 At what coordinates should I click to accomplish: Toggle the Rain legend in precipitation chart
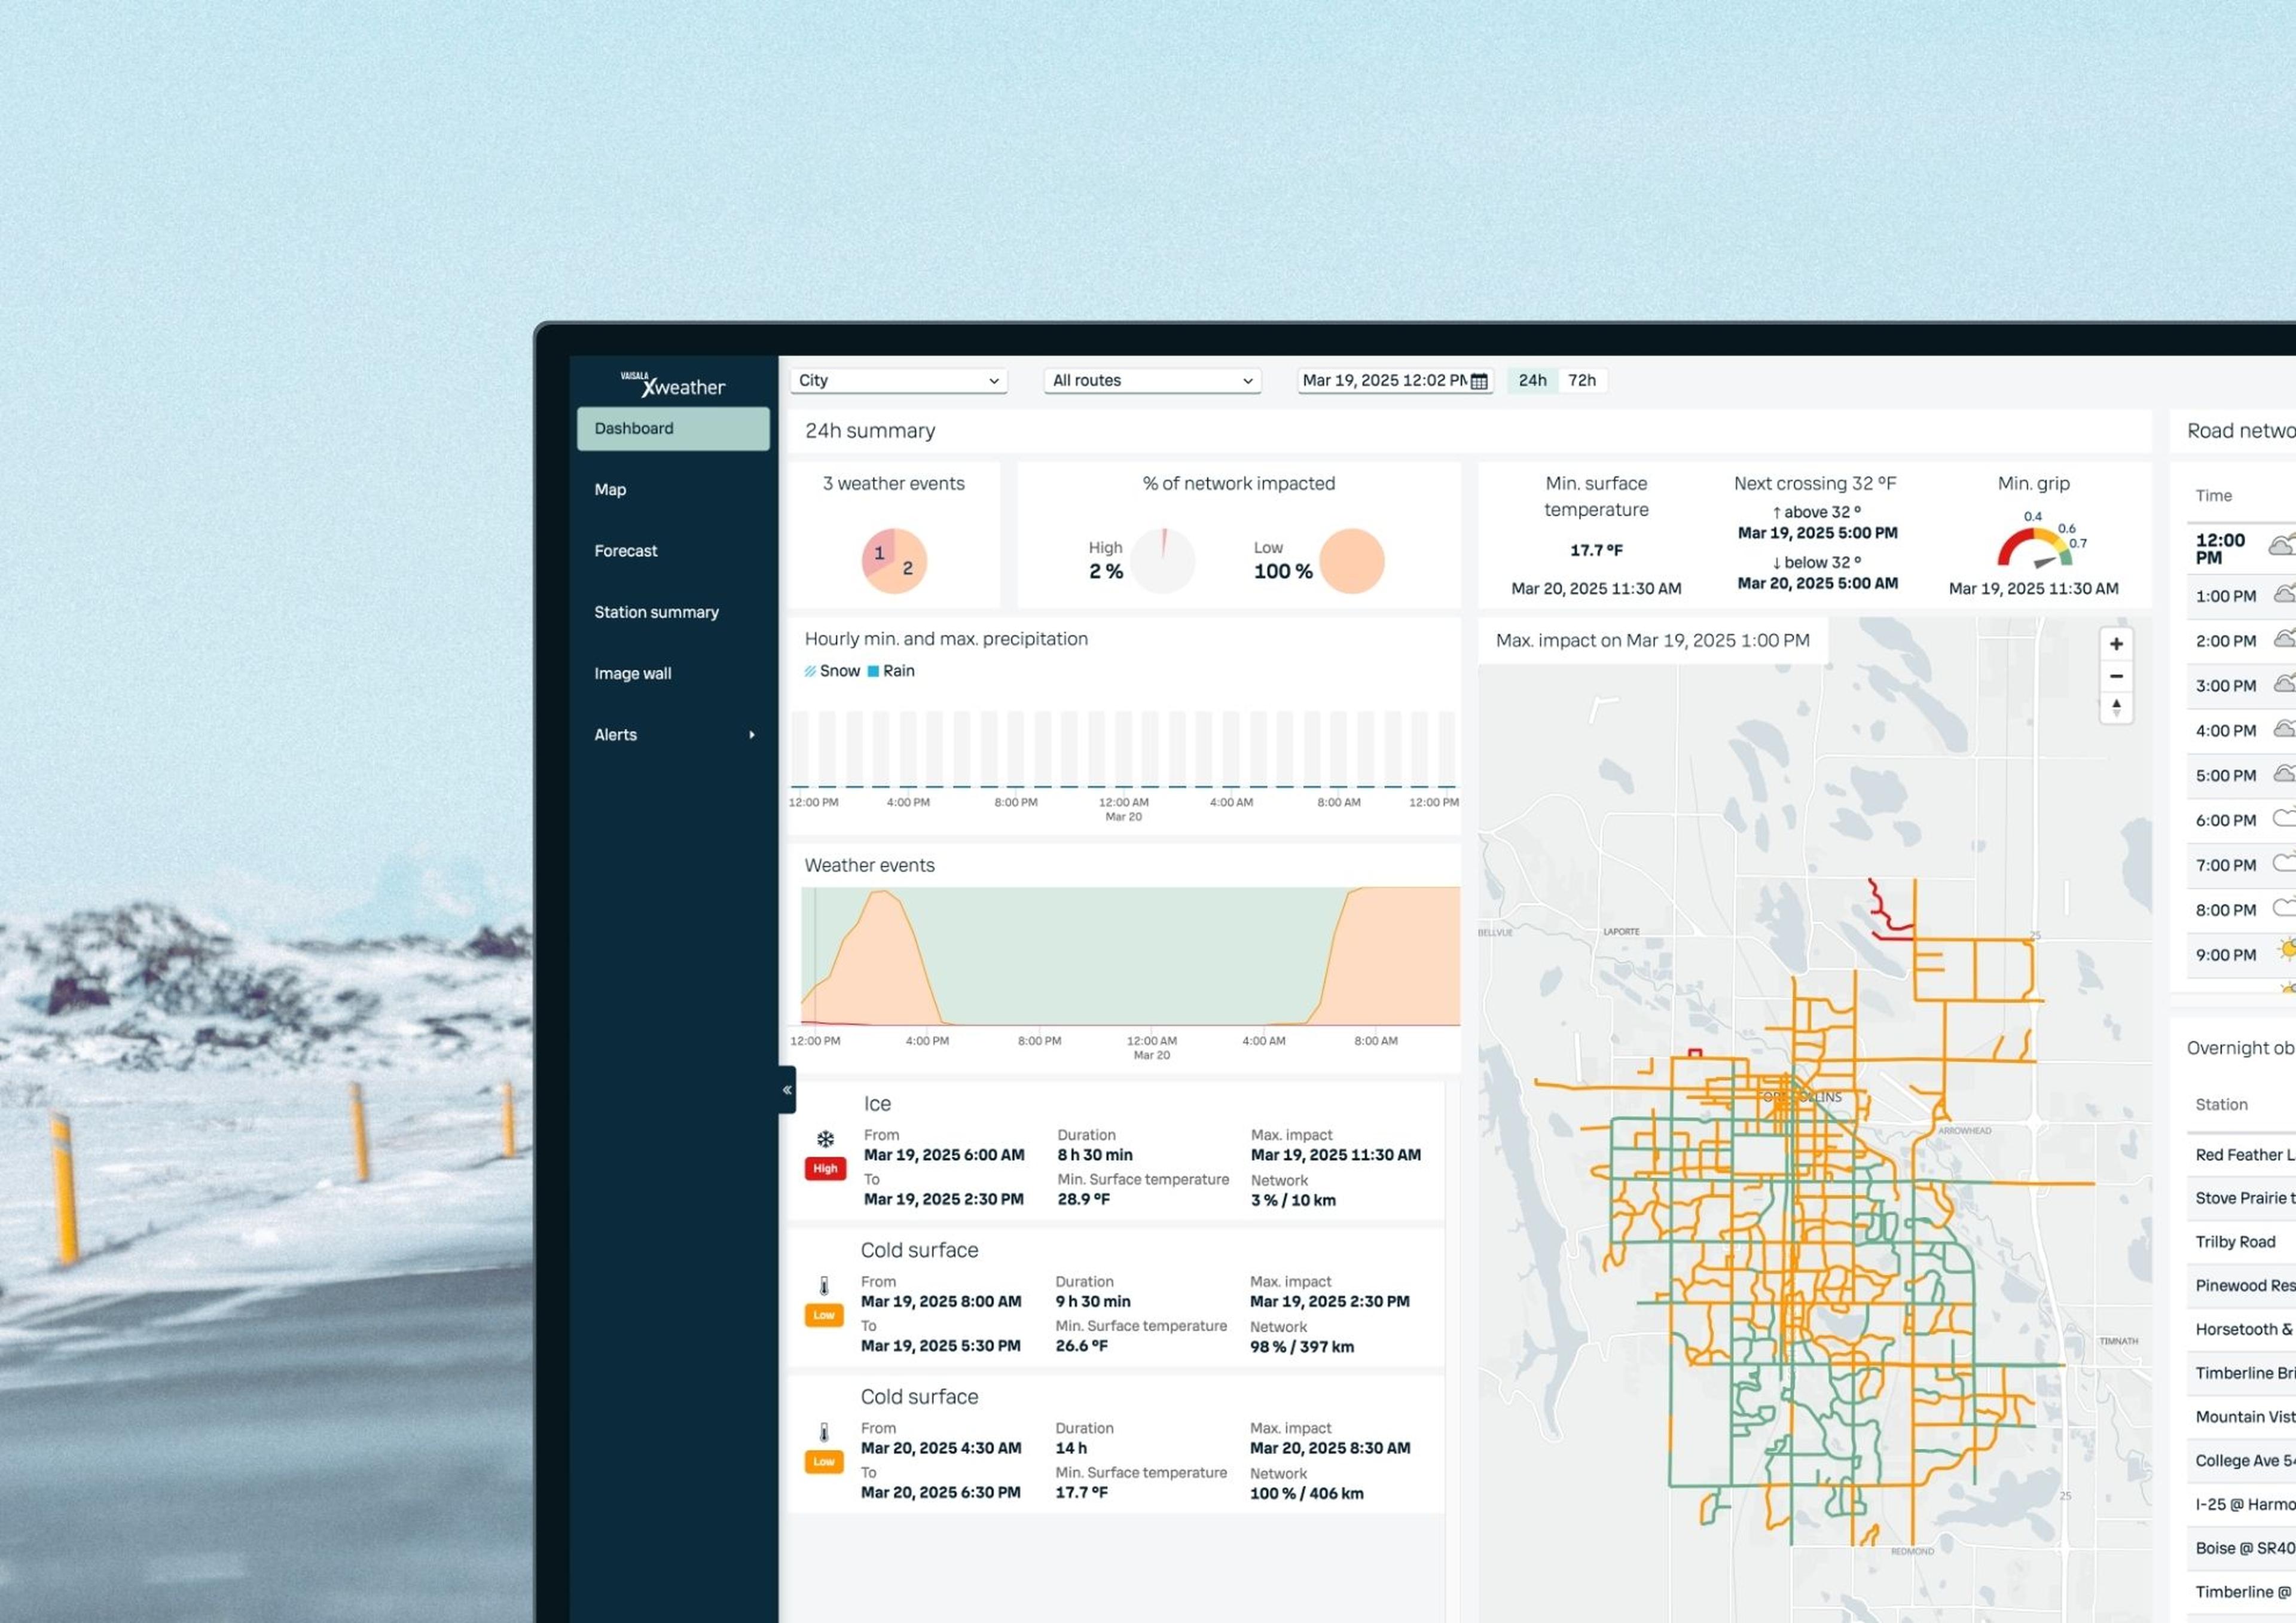892,670
